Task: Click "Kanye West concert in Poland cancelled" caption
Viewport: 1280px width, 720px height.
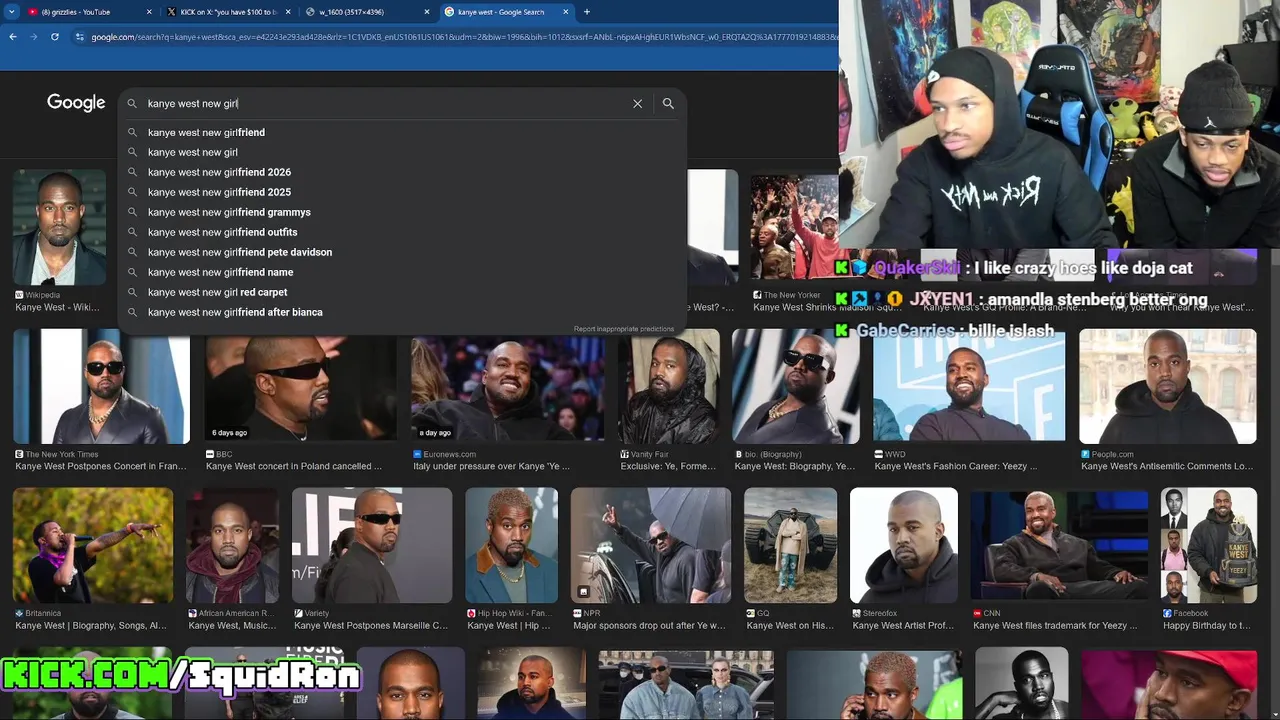Action: pos(294,466)
